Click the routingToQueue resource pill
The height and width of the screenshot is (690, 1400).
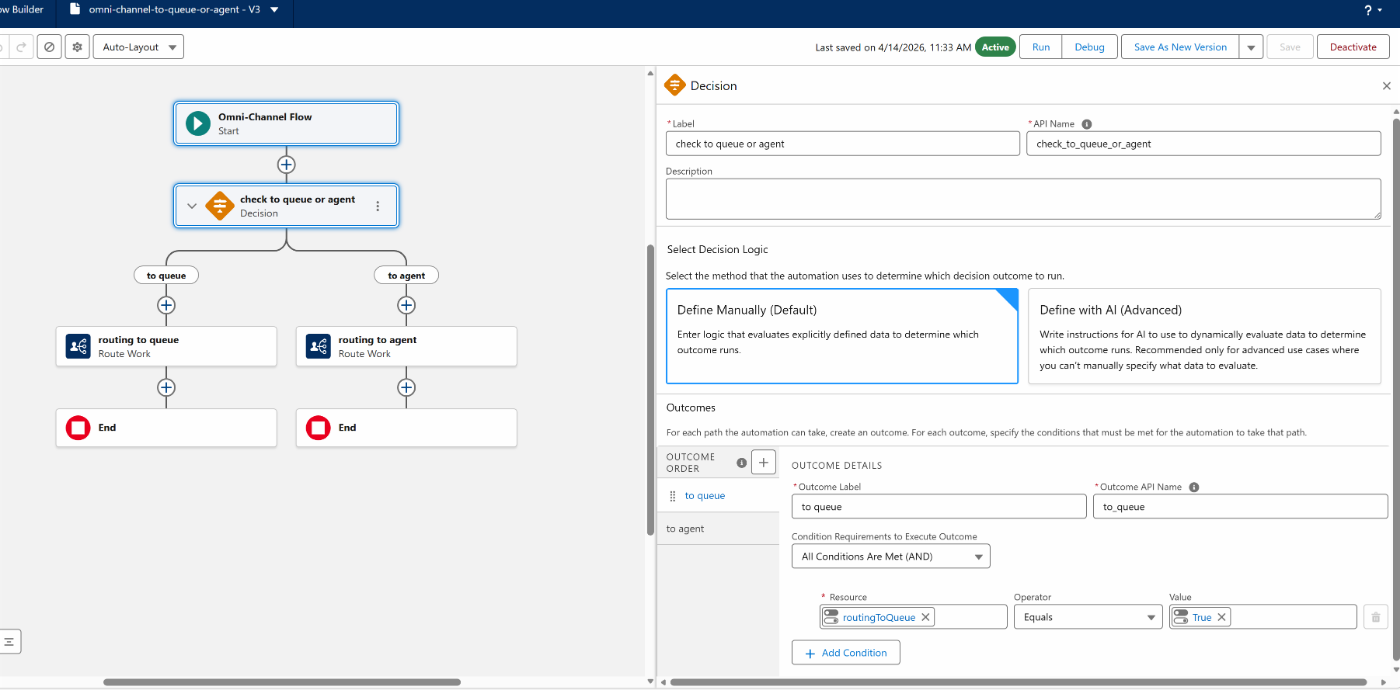tap(879, 617)
